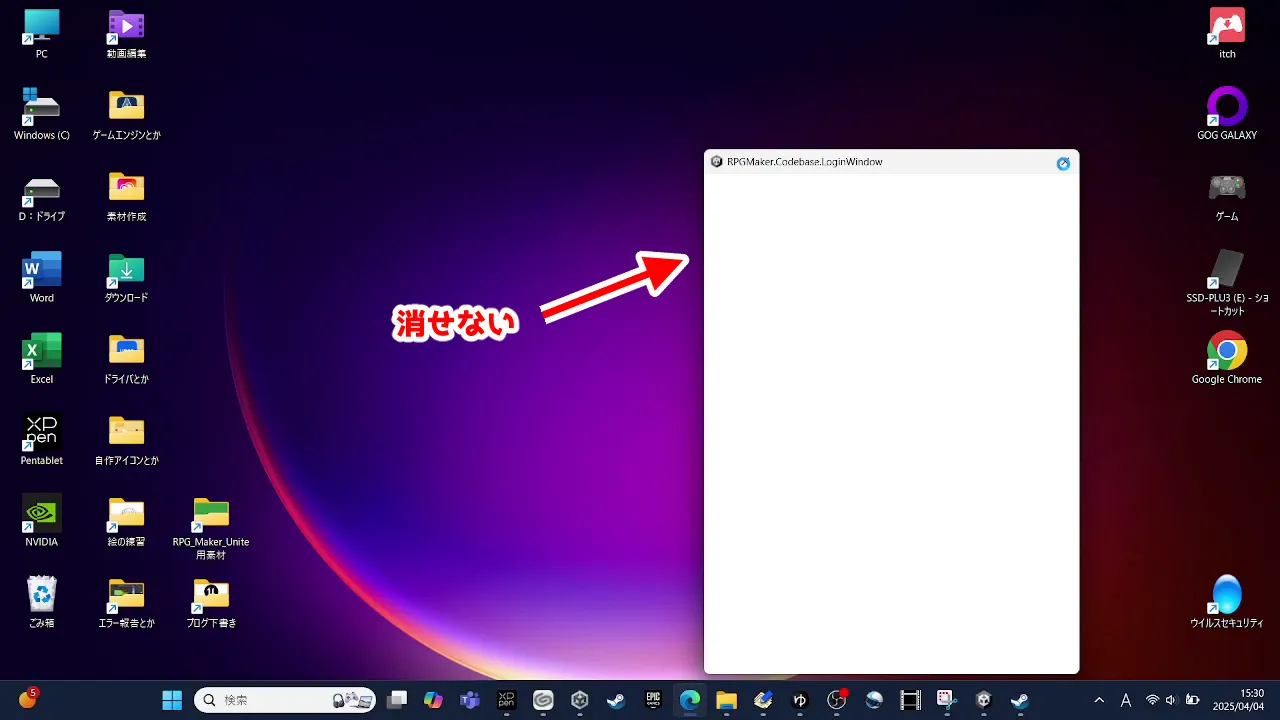Open File Explorer from the taskbar
1280x720 pixels.
click(727, 700)
